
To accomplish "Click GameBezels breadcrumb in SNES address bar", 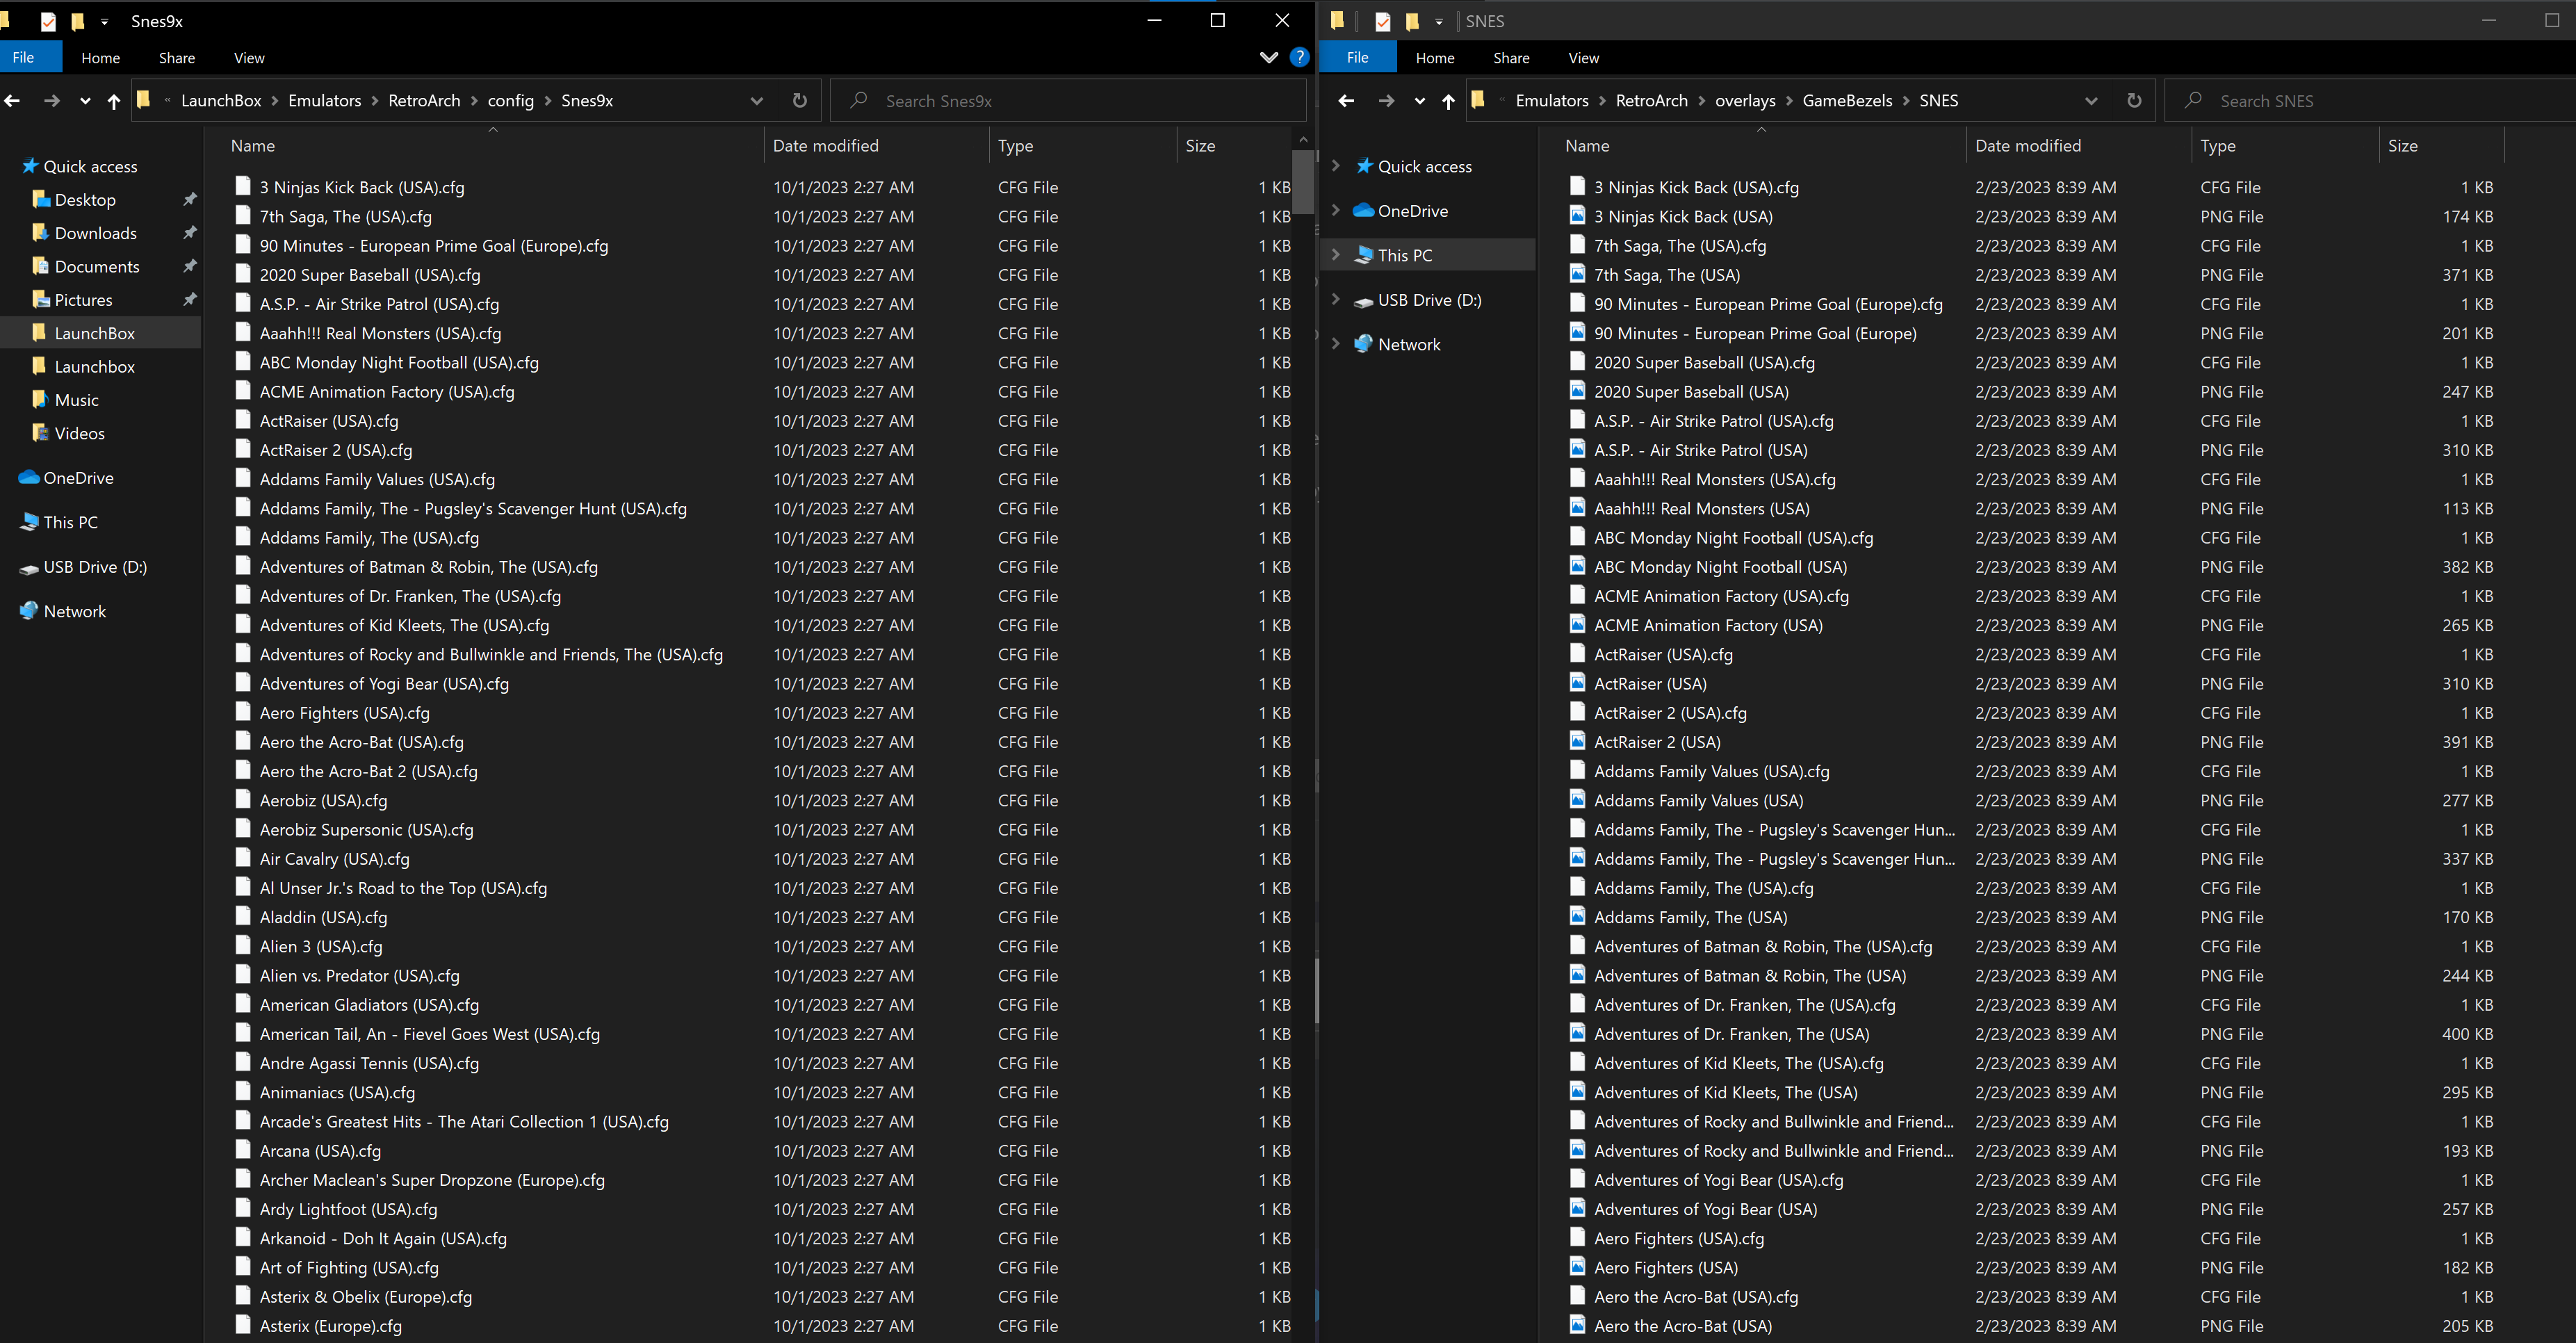I will (1847, 101).
